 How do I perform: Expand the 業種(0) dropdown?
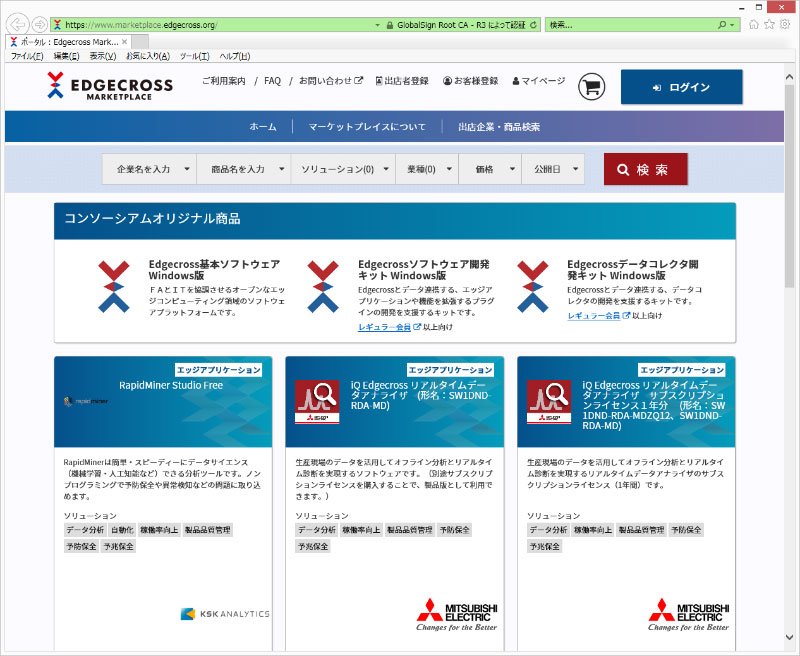pos(427,169)
